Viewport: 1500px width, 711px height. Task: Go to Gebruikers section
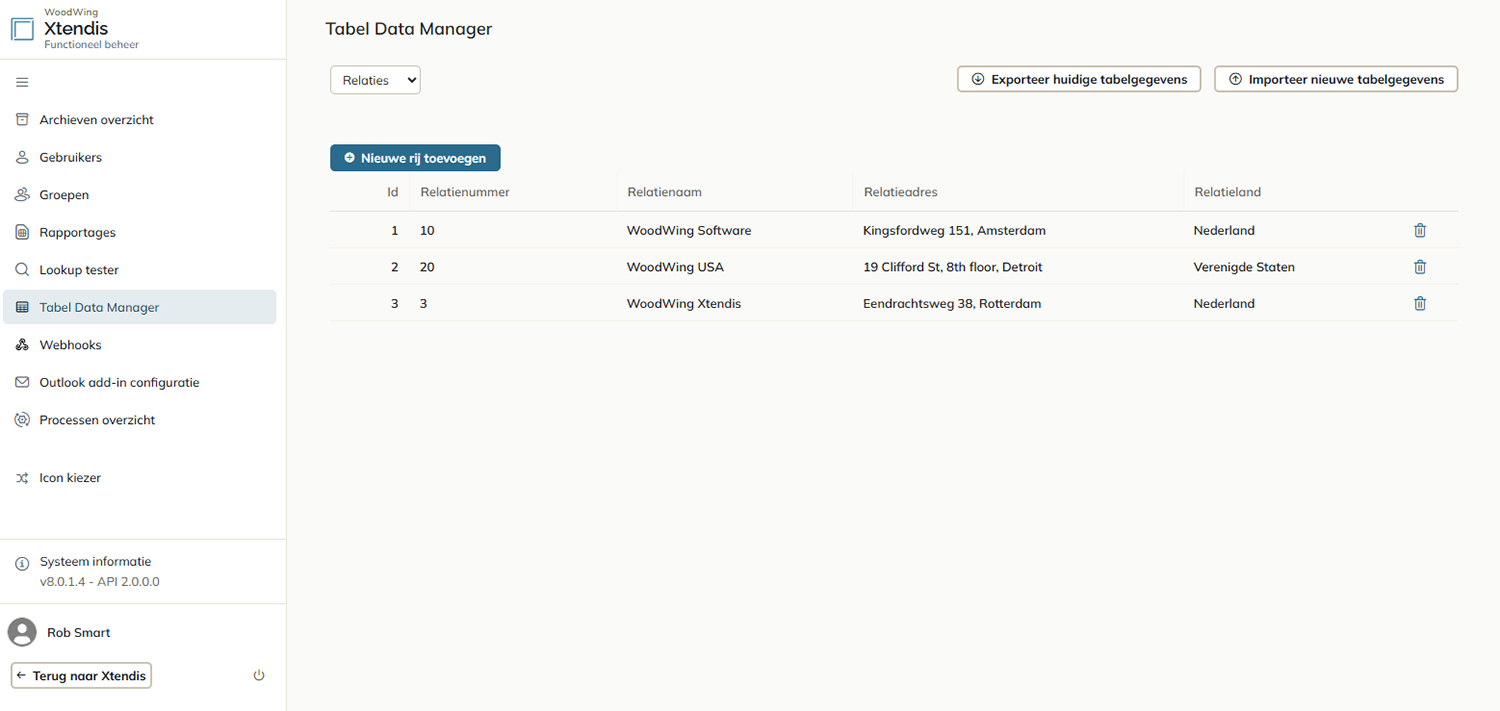(x=140, y=157)
